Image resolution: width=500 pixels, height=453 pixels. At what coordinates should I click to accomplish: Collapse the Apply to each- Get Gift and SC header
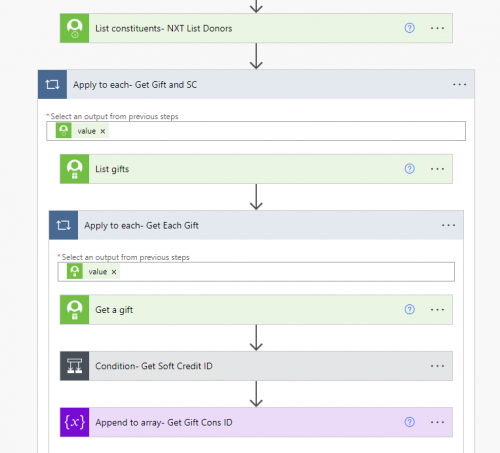click(256, 84)
